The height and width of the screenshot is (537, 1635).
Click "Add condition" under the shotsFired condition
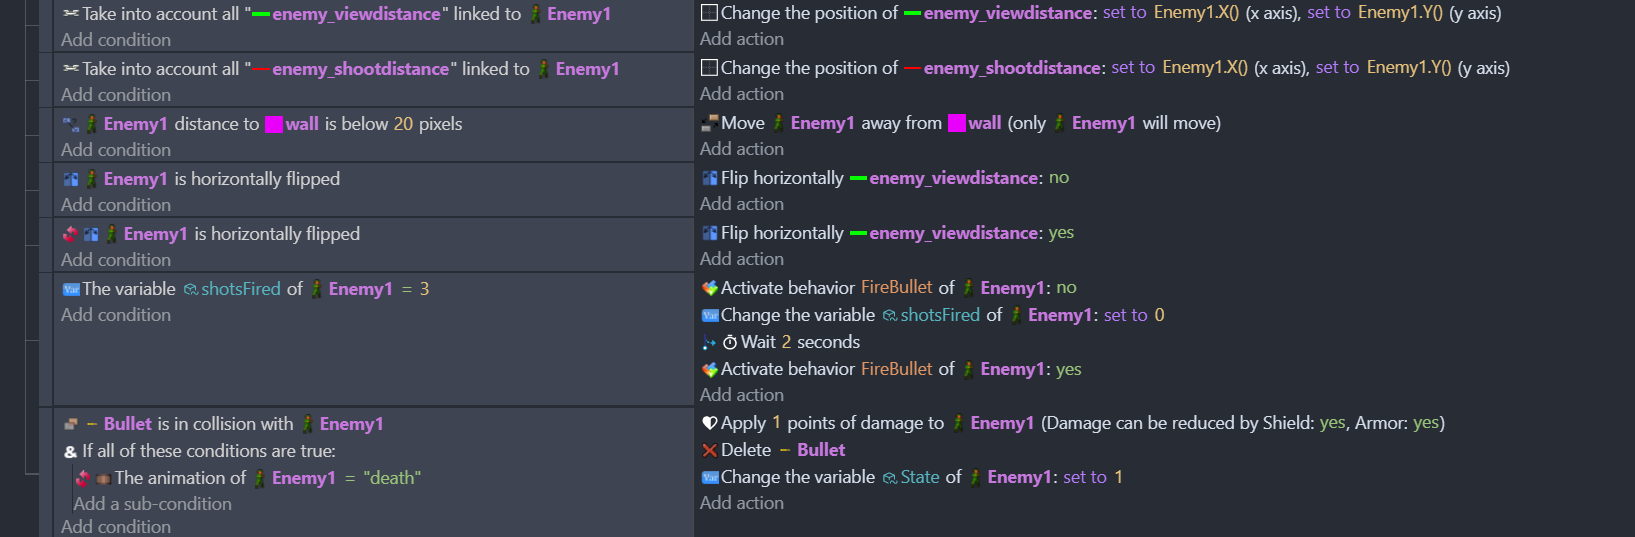click(x=116, y=315)
